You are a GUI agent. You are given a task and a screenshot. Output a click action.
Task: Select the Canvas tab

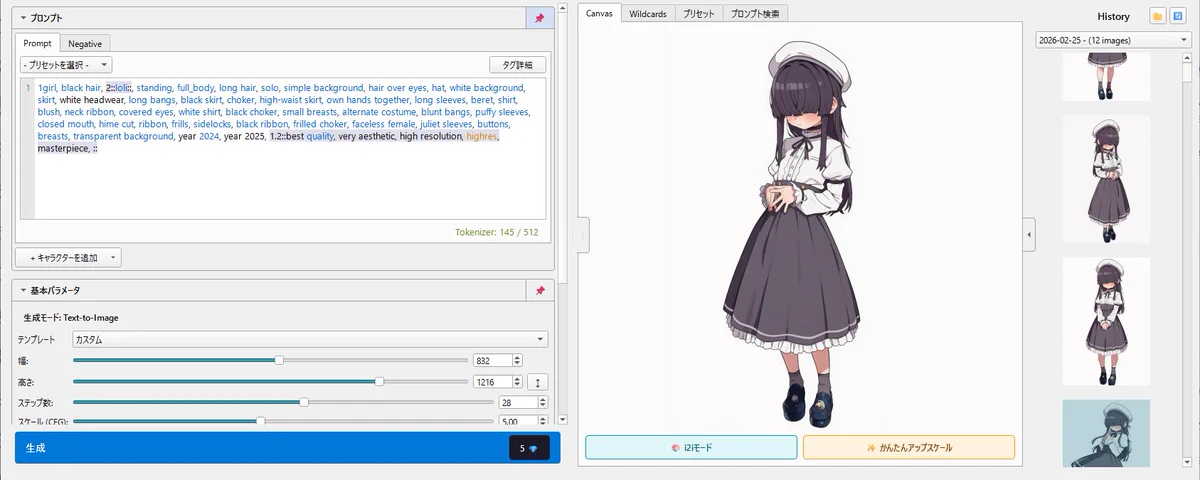(x=600, y=14)
